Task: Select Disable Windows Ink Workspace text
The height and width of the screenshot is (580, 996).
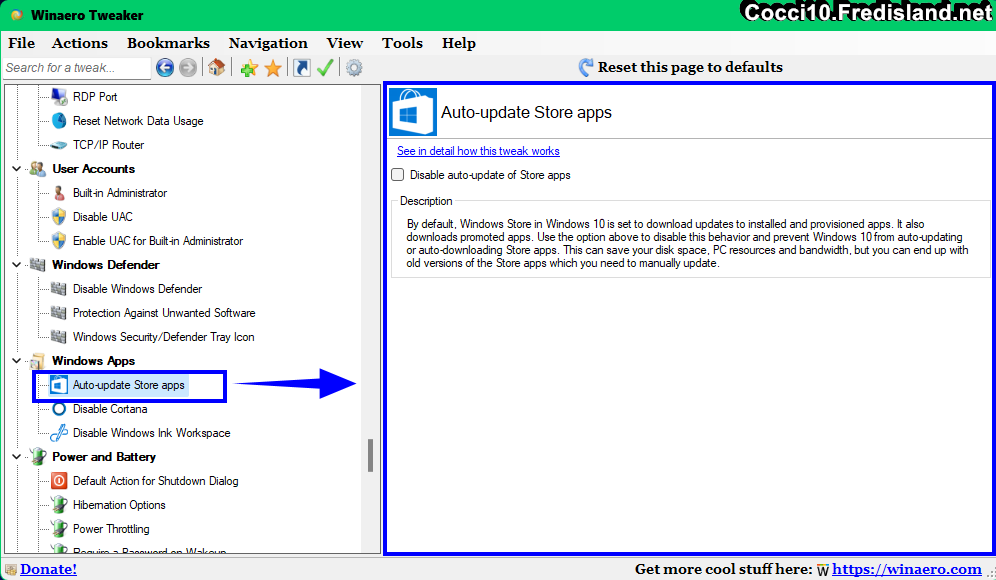Action: 151,433
